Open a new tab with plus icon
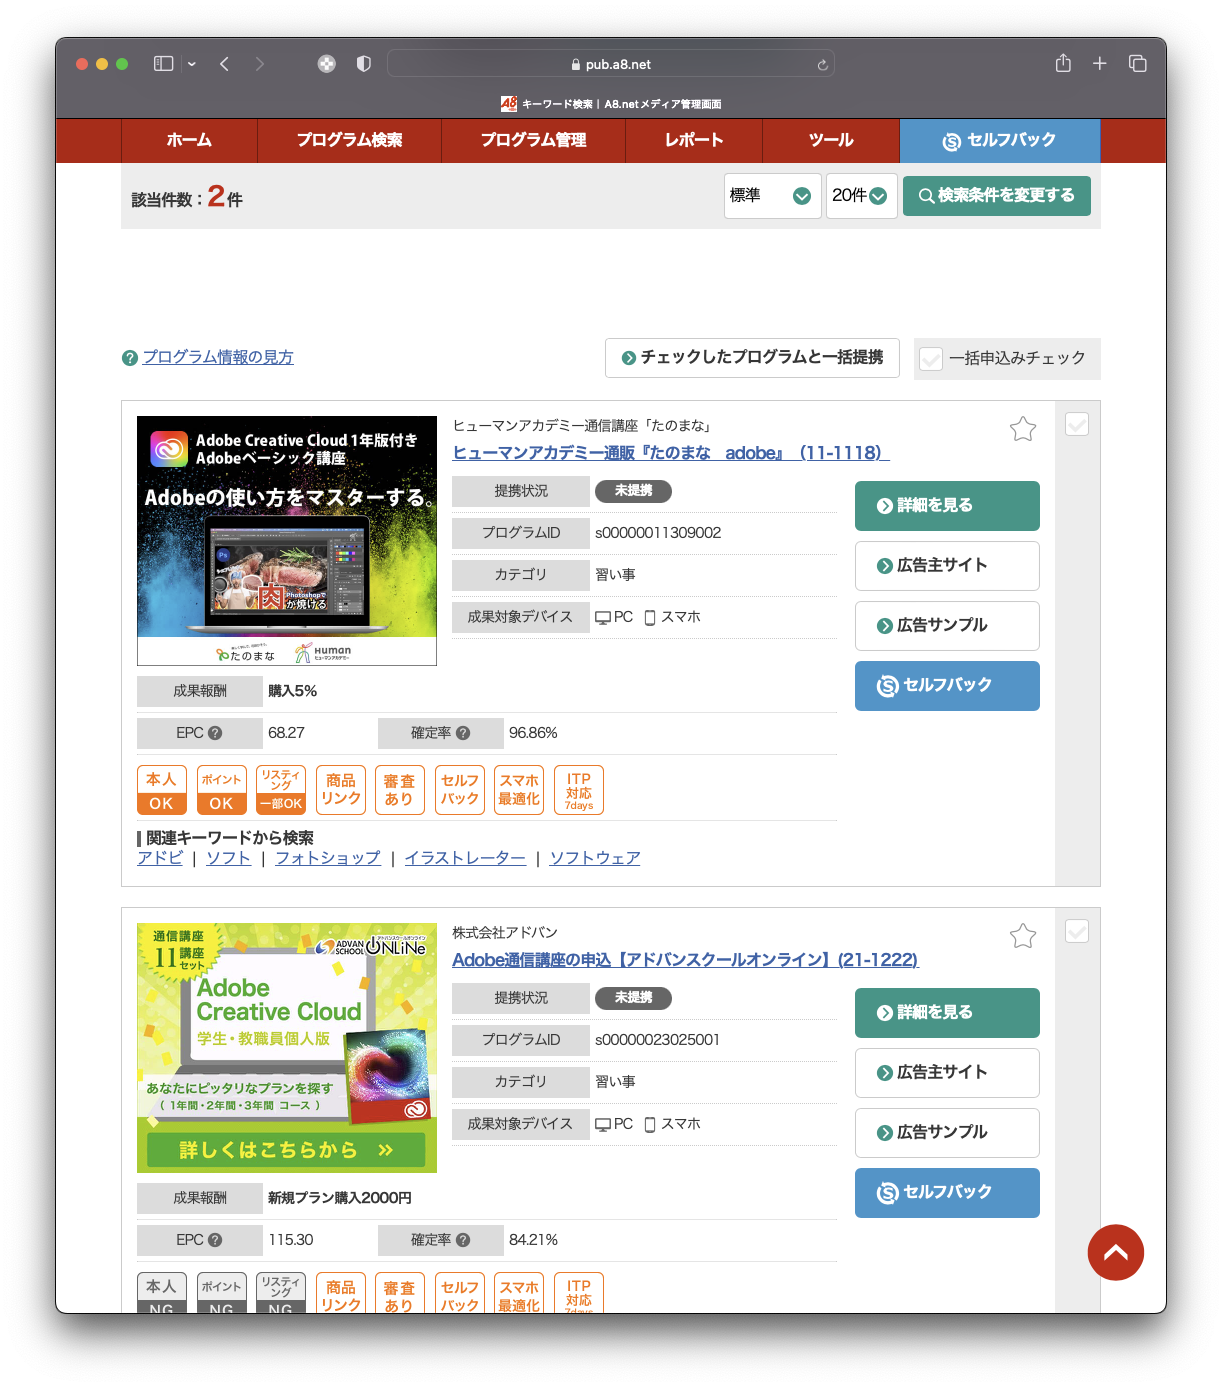 1100,63
